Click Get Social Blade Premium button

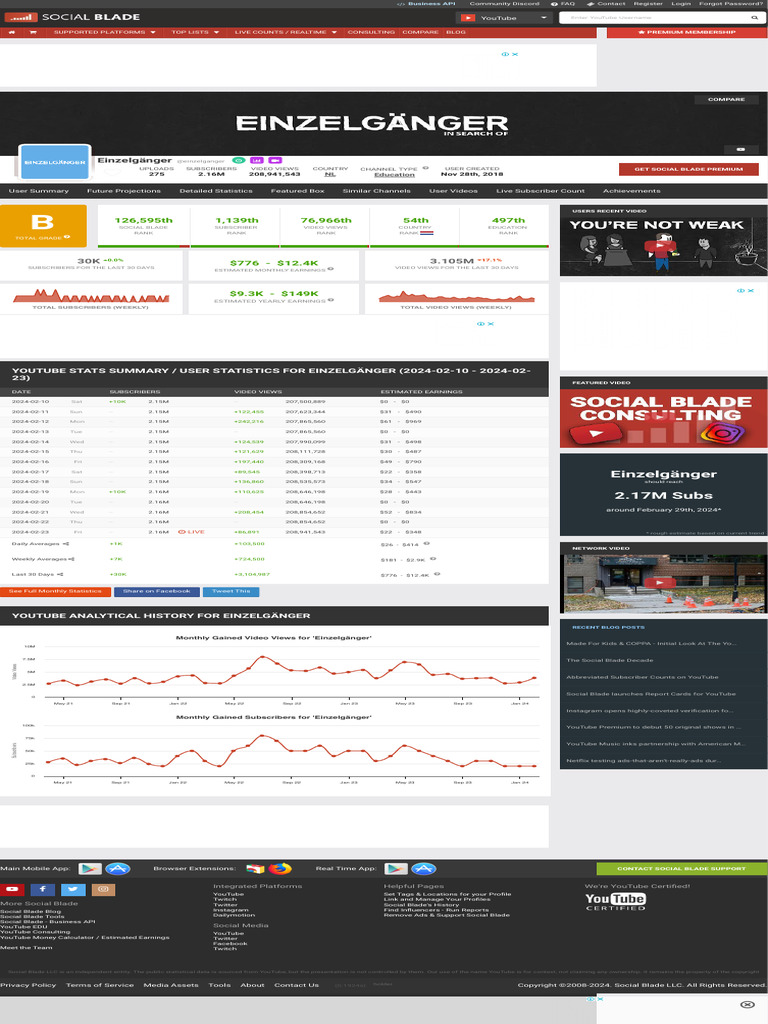[x=688, y=169]
